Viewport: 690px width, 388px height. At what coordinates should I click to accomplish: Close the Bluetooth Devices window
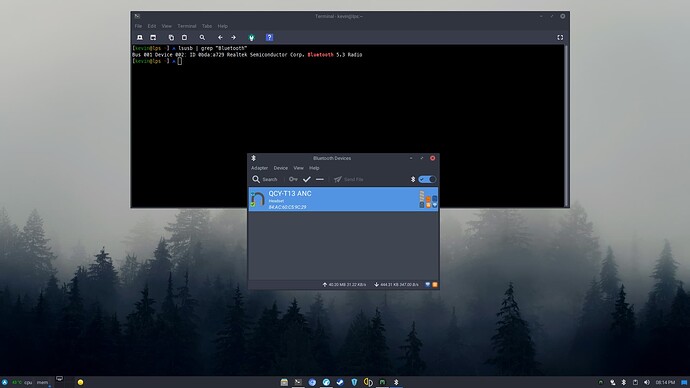click(433, 158)
